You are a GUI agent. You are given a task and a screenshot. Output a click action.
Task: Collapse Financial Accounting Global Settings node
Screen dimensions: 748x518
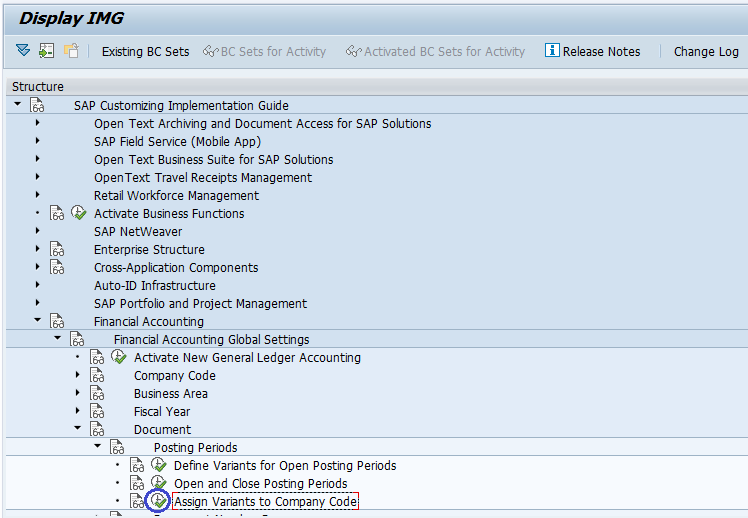coord(57,338)
